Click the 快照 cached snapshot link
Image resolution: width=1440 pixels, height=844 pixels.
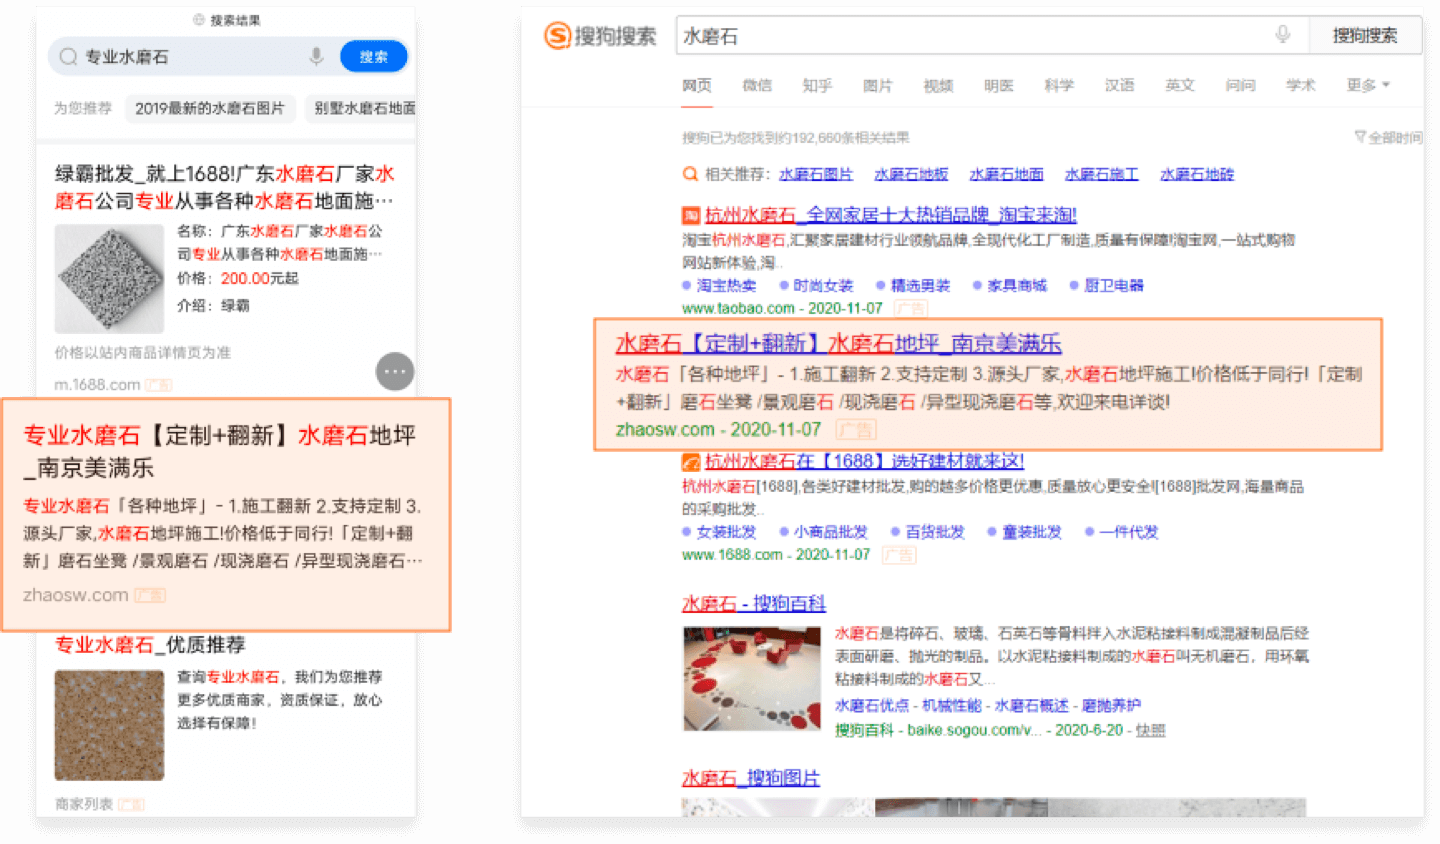1151,731
